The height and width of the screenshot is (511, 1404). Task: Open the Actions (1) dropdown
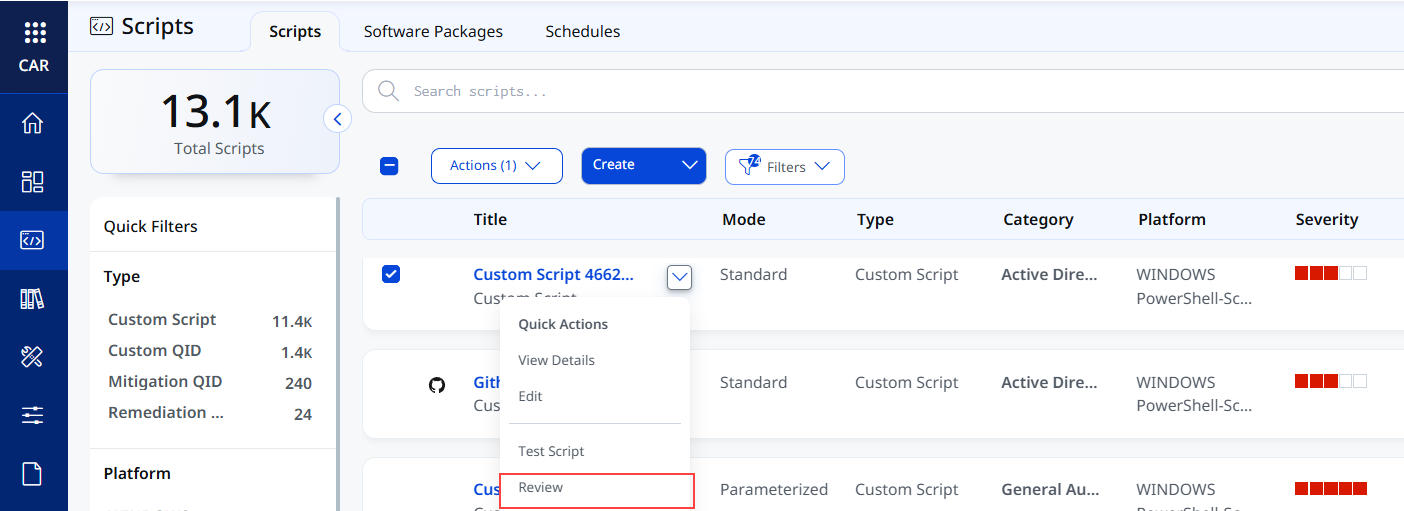coord(497,166)
